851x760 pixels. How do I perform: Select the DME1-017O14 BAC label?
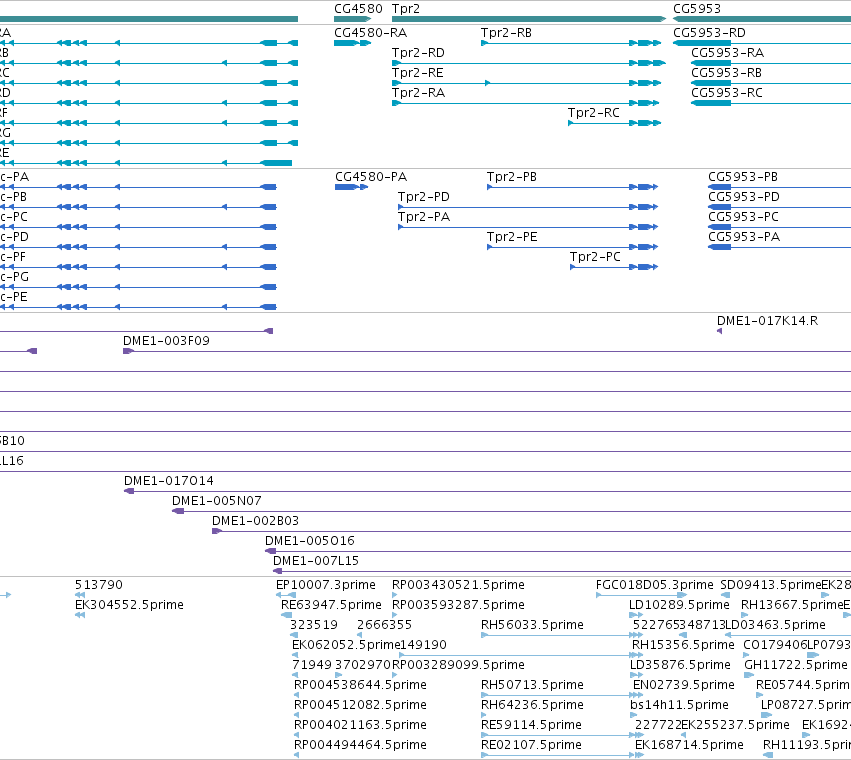click(169, 481)
